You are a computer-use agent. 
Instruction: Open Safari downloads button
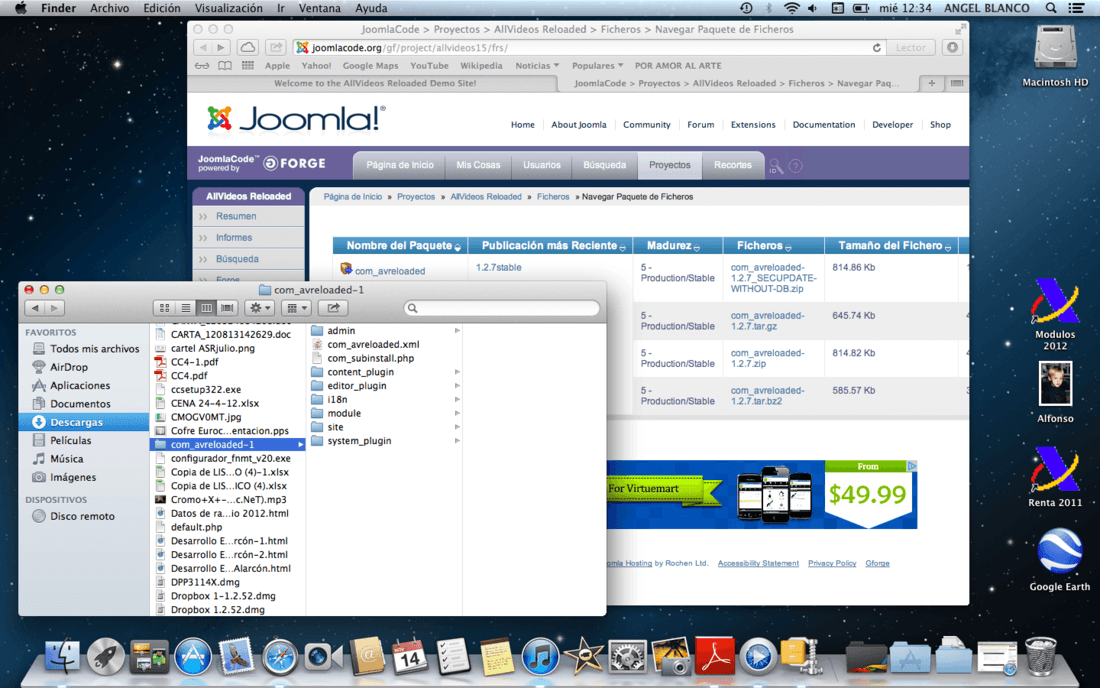[x=952, y=48]
